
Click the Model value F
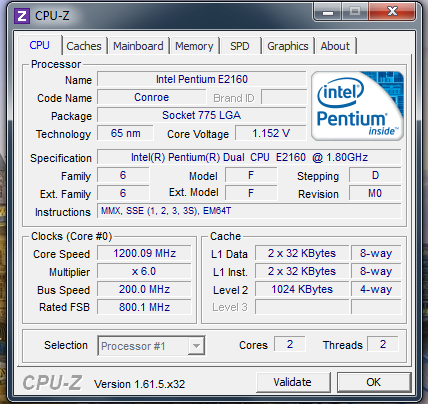[x=251, y=175]
